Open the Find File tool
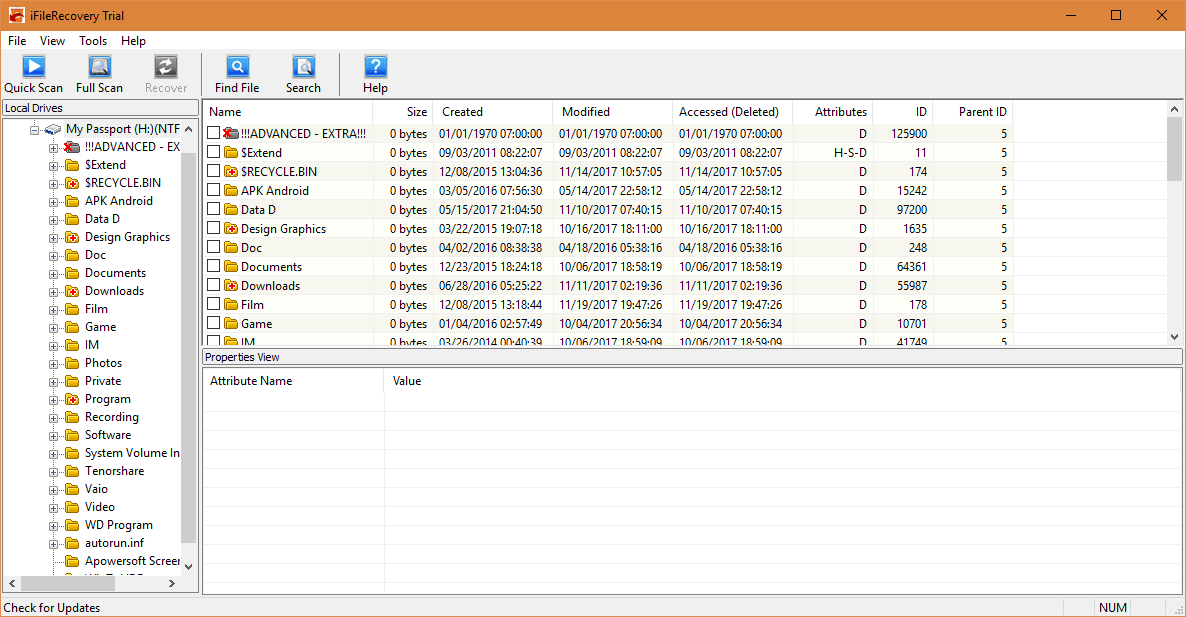The image size is (1186, 617). coord(237,68)
